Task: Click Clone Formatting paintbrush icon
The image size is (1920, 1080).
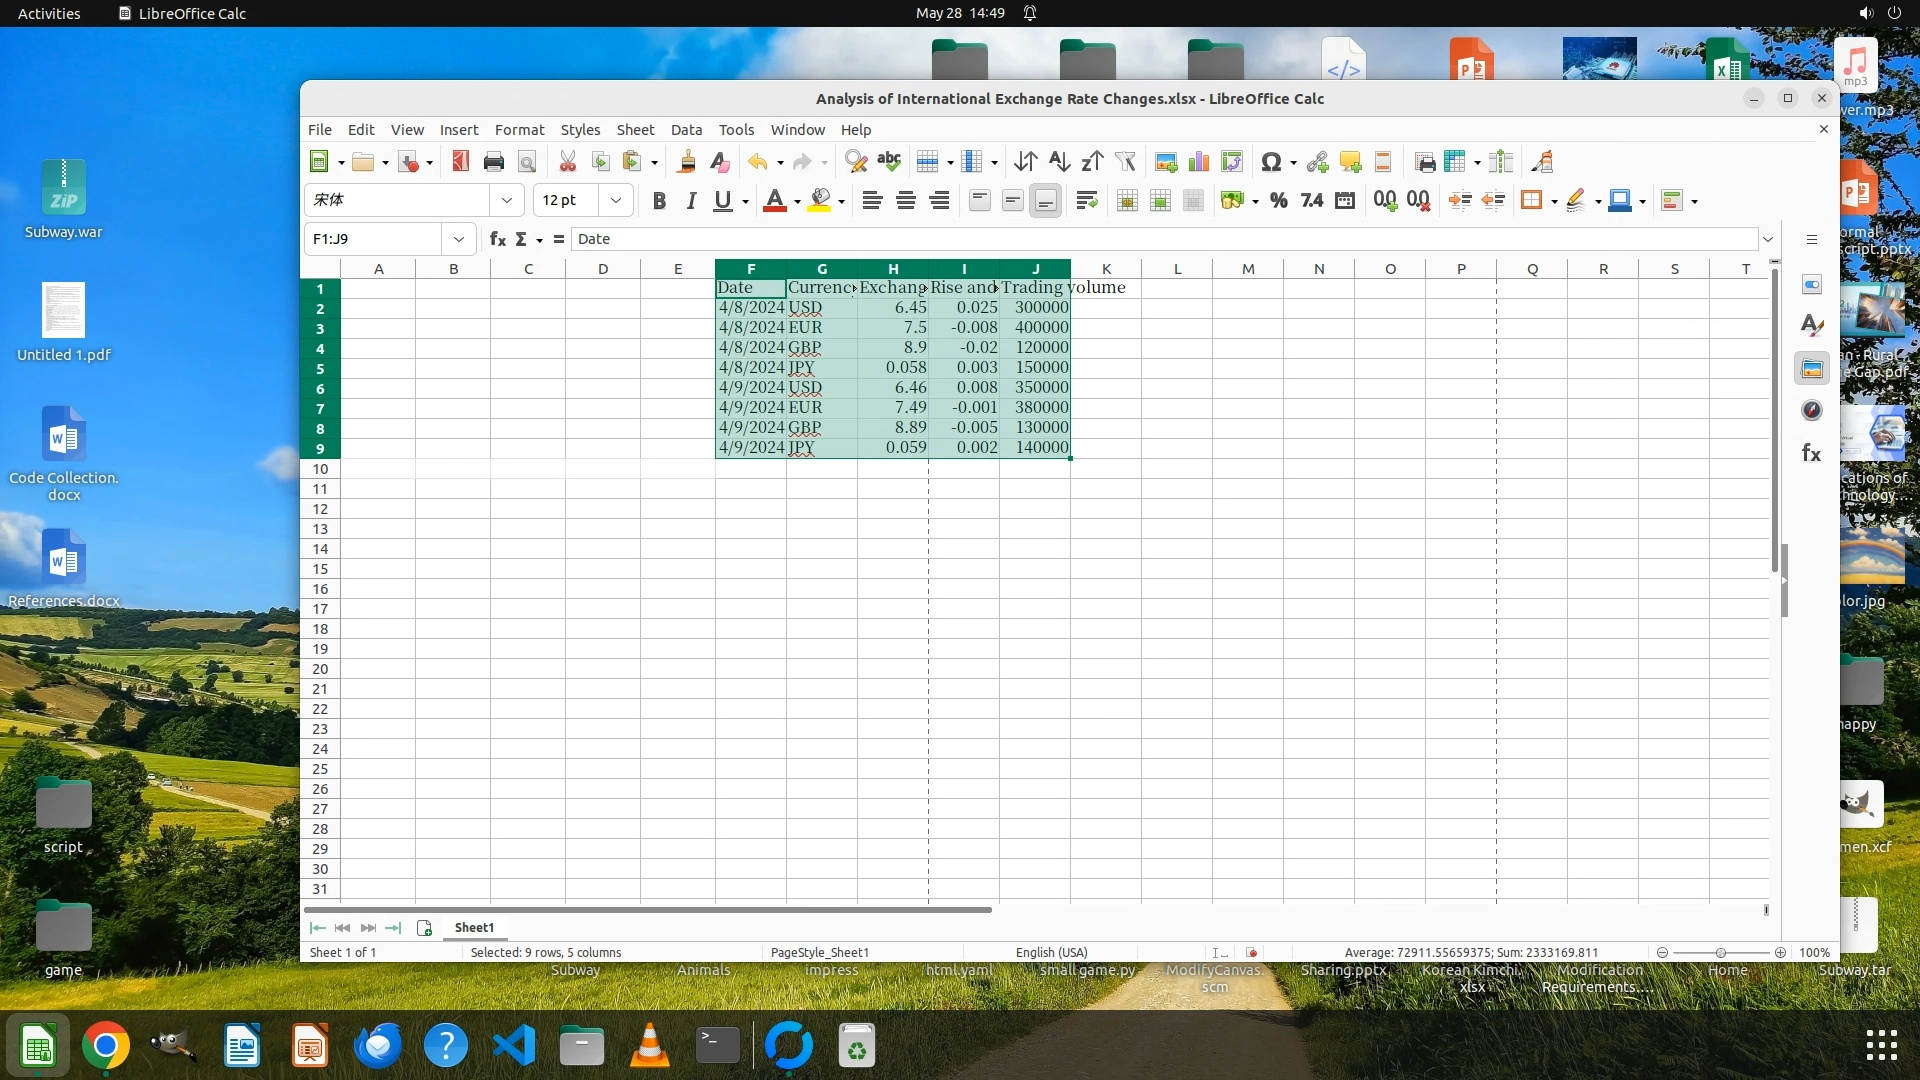Action: (686, 162)
